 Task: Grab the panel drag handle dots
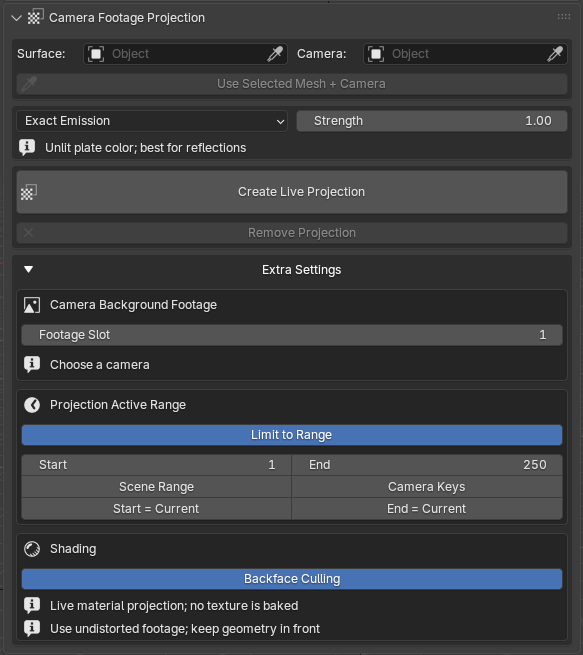tap(564, 17)
